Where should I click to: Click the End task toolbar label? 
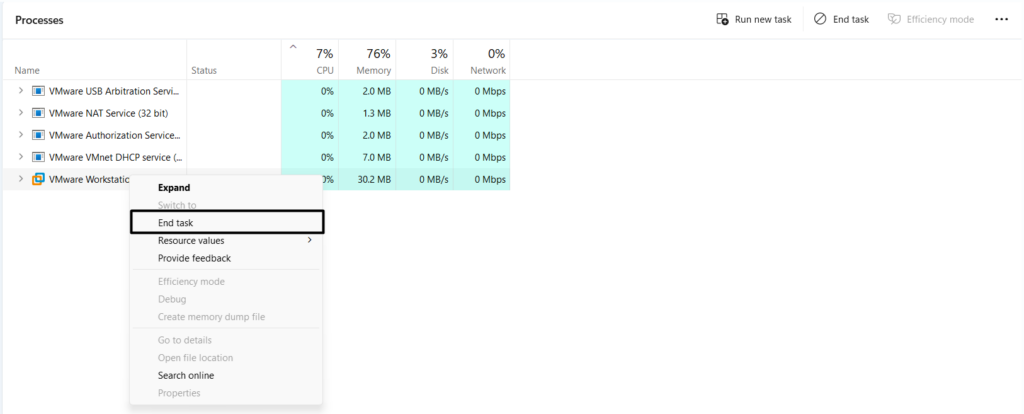pyautogui.click(x=851, y=20)
